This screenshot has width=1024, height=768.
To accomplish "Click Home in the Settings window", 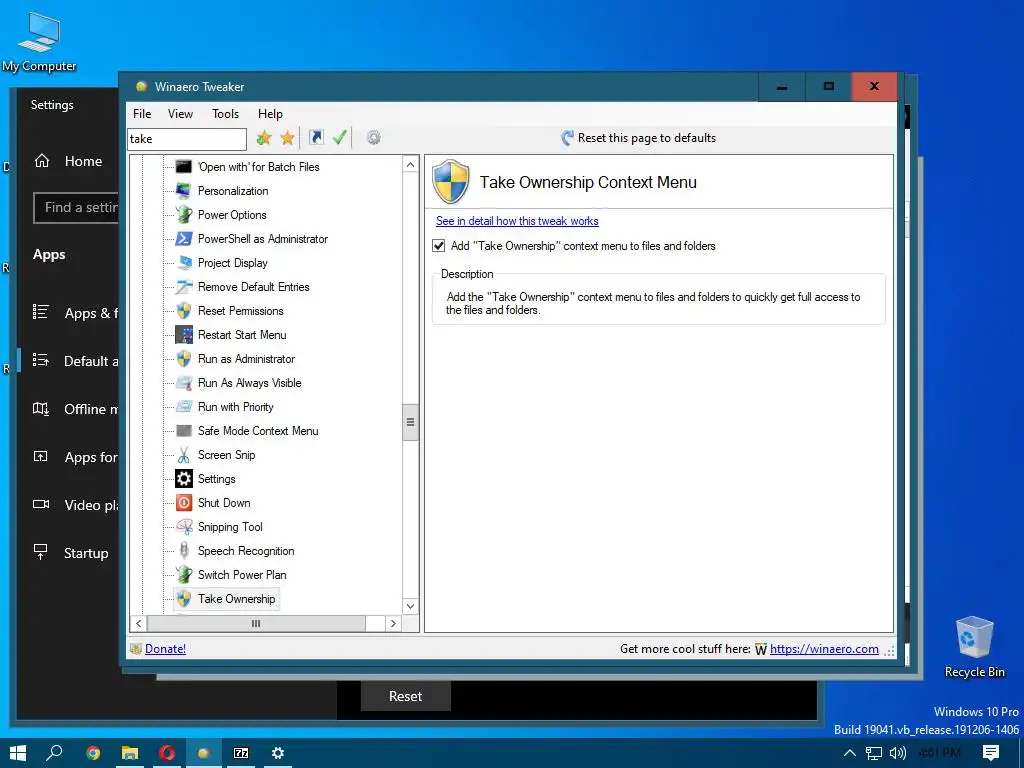I will (x=68, y=161).
